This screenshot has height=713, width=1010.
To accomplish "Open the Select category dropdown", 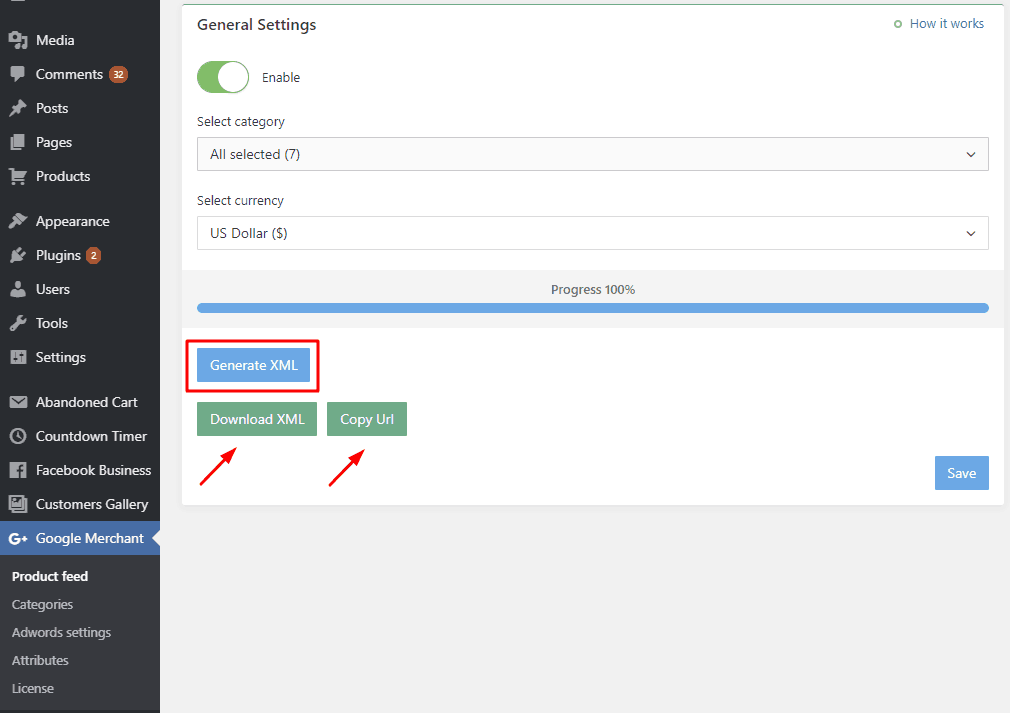I will 592,154.
